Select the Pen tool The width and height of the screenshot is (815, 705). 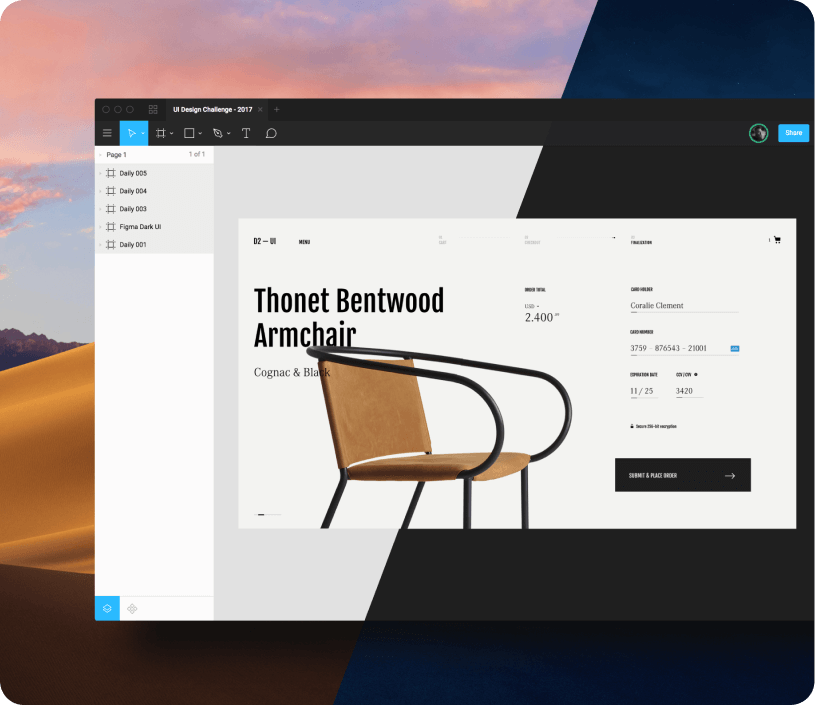point(217,133)
